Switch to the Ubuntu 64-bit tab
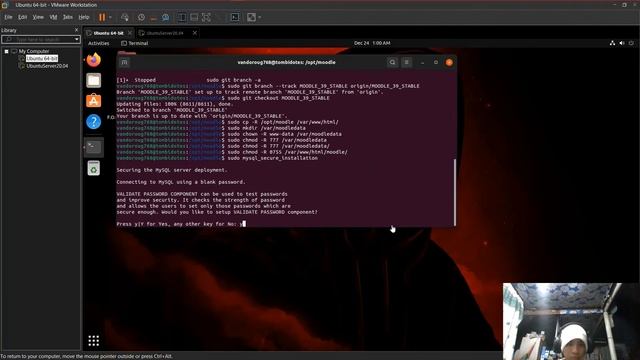Screen dimensions: 640x360 click(108, 33)
